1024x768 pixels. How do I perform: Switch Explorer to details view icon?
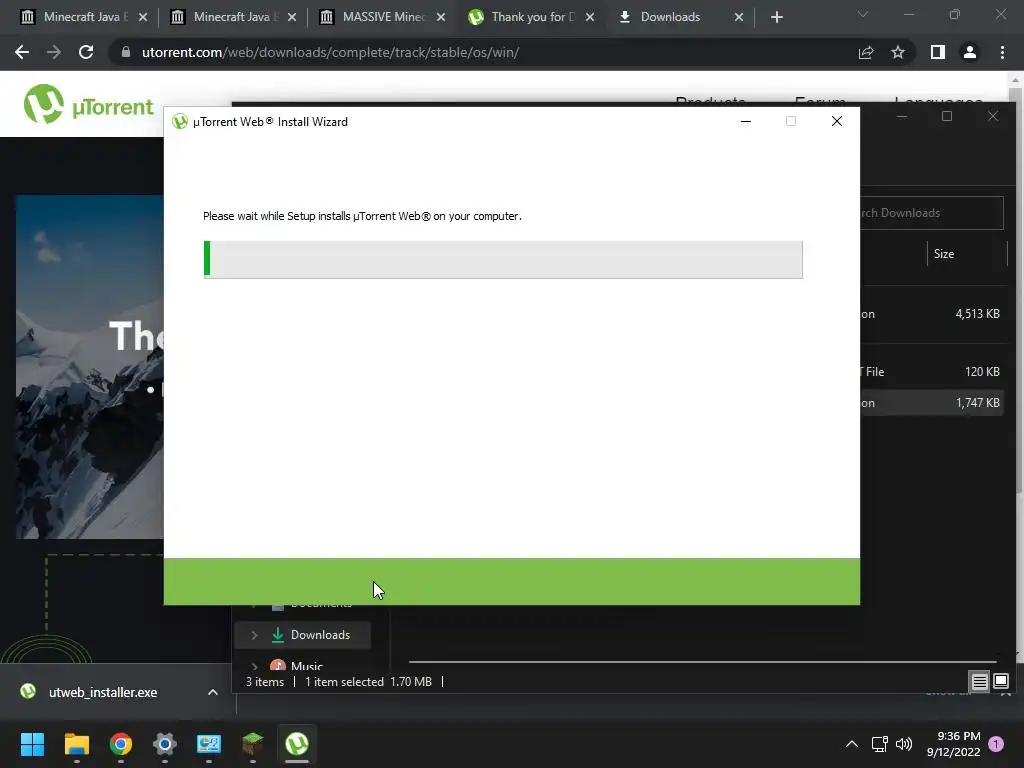point(980,682)
